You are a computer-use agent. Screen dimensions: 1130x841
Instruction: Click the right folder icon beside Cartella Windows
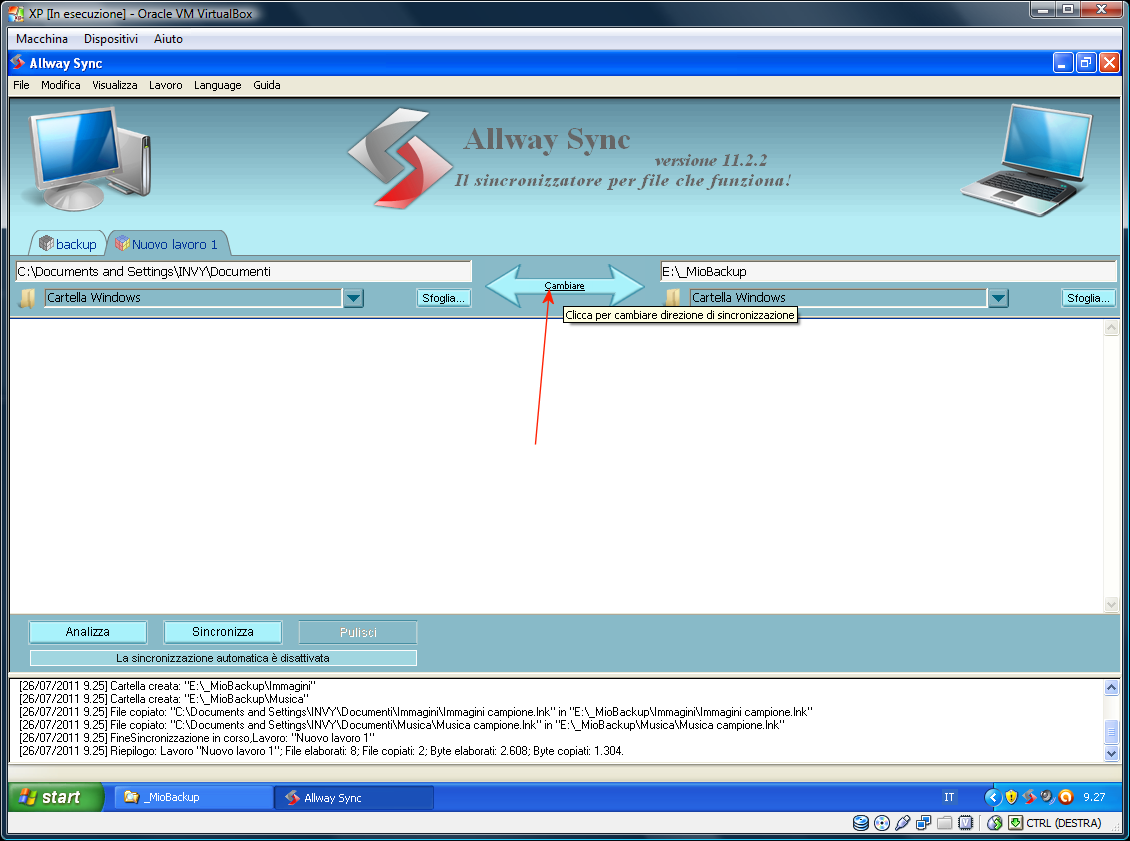pos(672,298)
